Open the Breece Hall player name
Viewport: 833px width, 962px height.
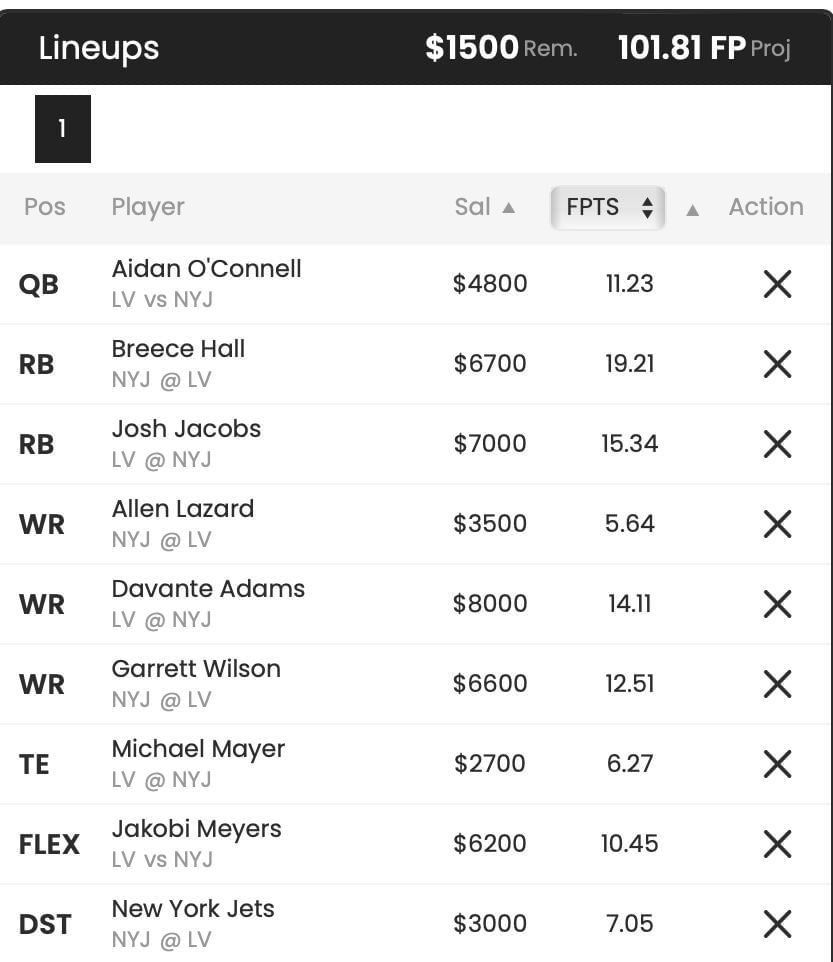pyautogui.click(x=178, y=349)
